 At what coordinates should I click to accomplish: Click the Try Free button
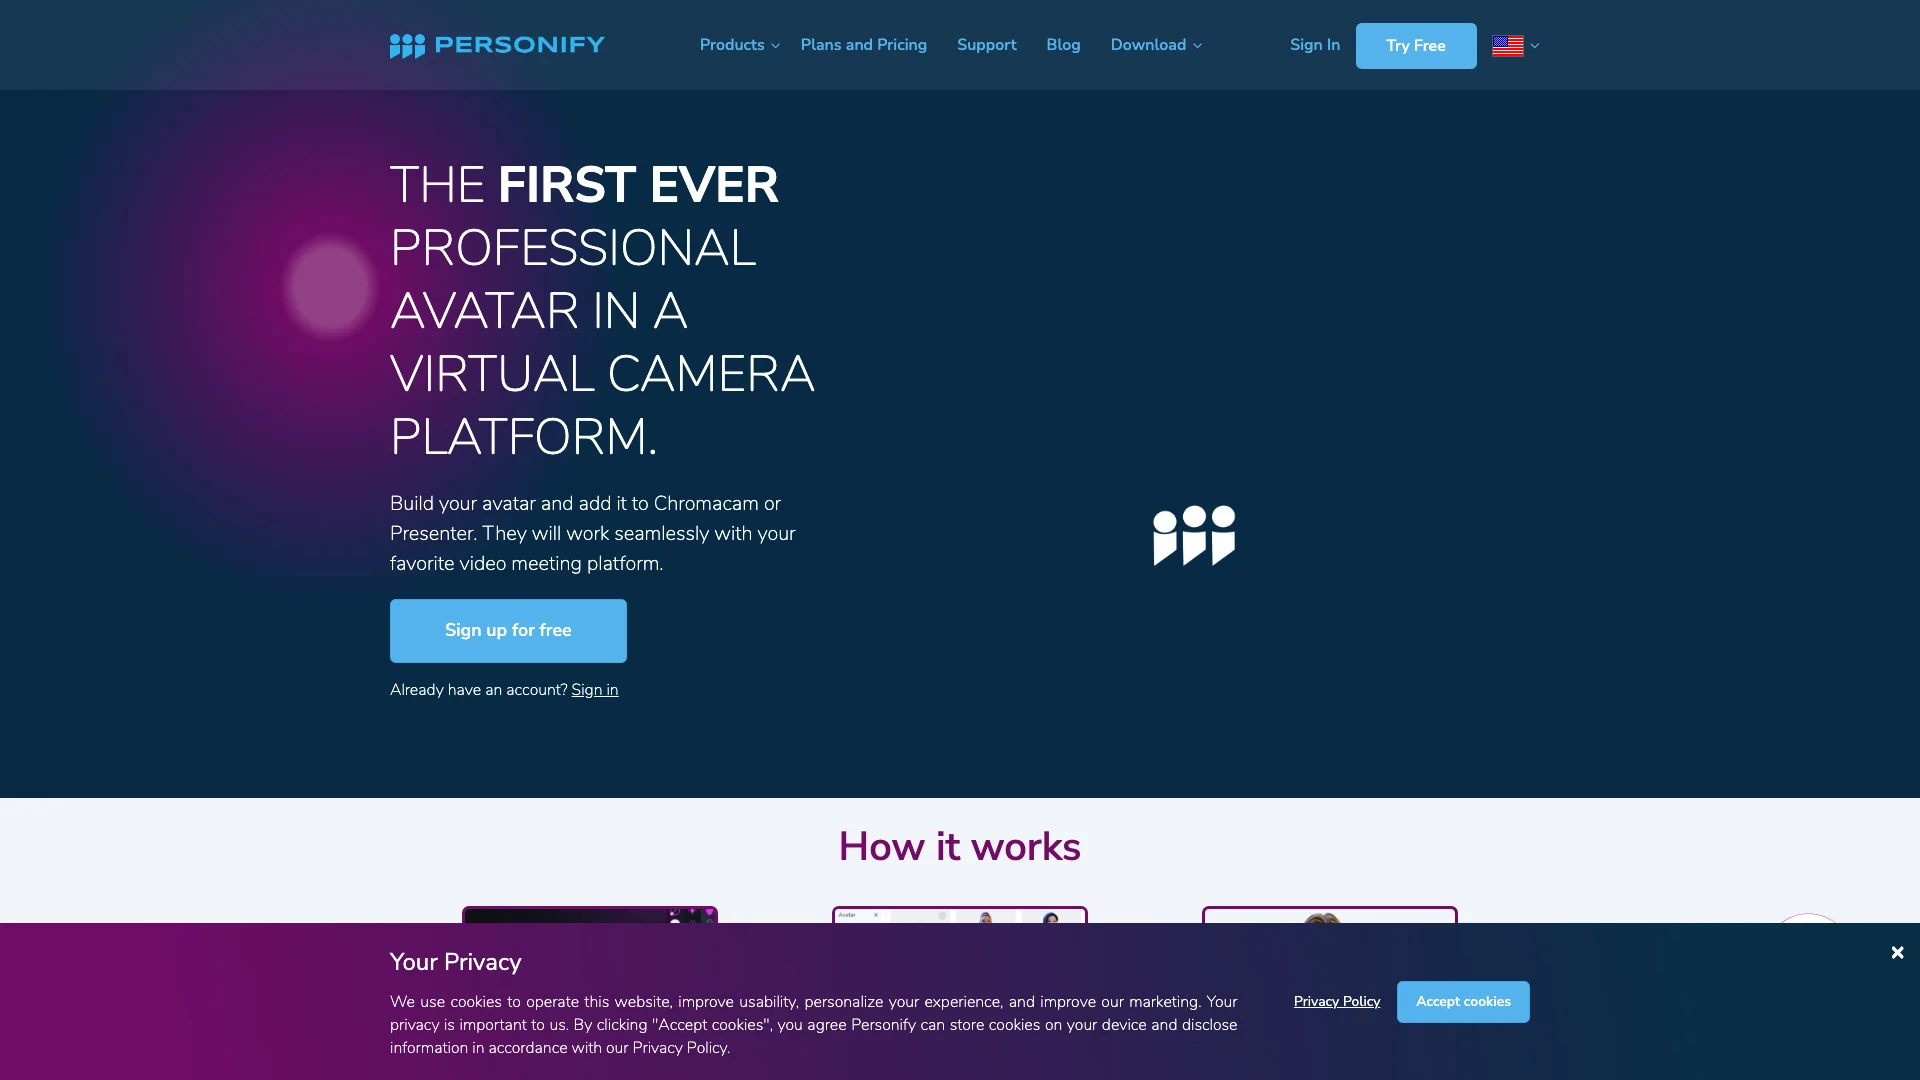click(x=1415, y=45)
